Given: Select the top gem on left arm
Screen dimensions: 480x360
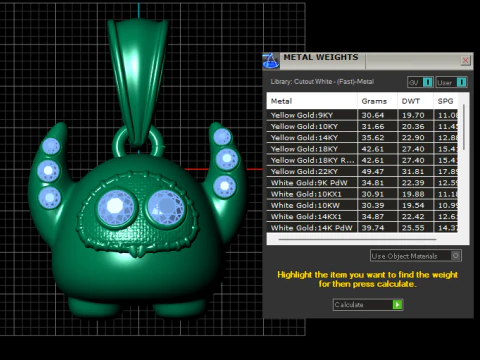Looking at the screenshot, I should [x=51, y=147].
